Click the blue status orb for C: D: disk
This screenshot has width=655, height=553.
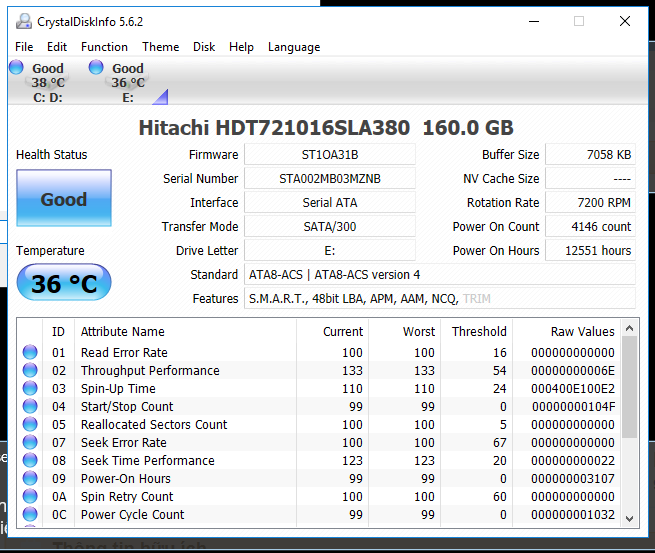tap(16, 67)
